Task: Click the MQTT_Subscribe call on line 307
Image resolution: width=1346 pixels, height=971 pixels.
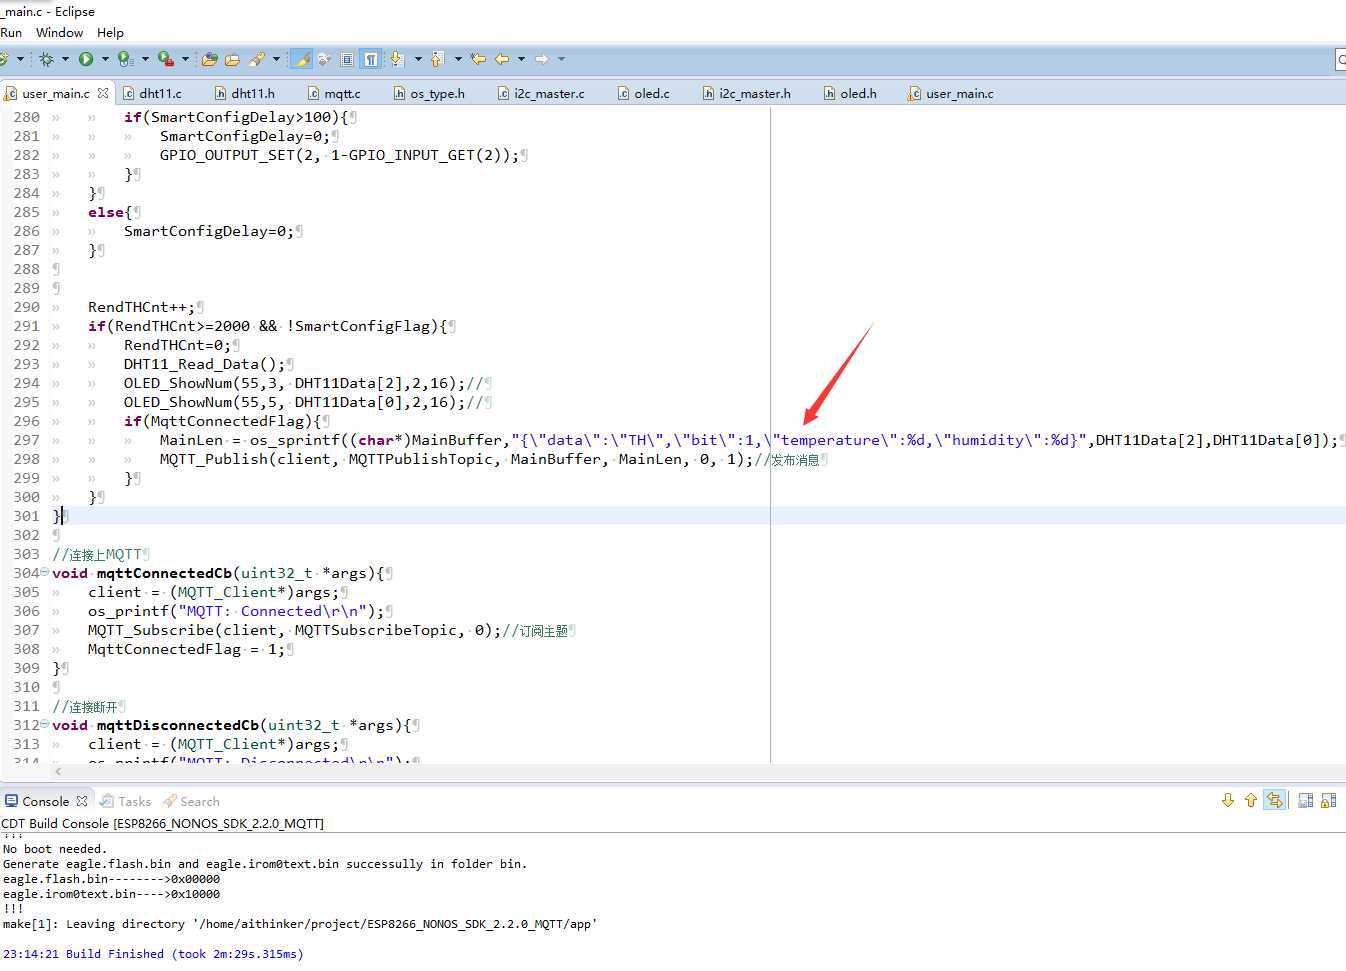Action: [150, 630]
